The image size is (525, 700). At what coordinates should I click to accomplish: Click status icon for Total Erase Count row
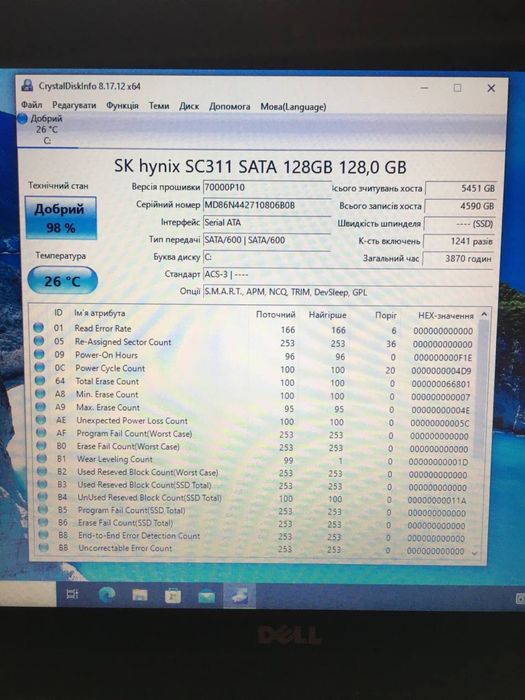[40, 380]
